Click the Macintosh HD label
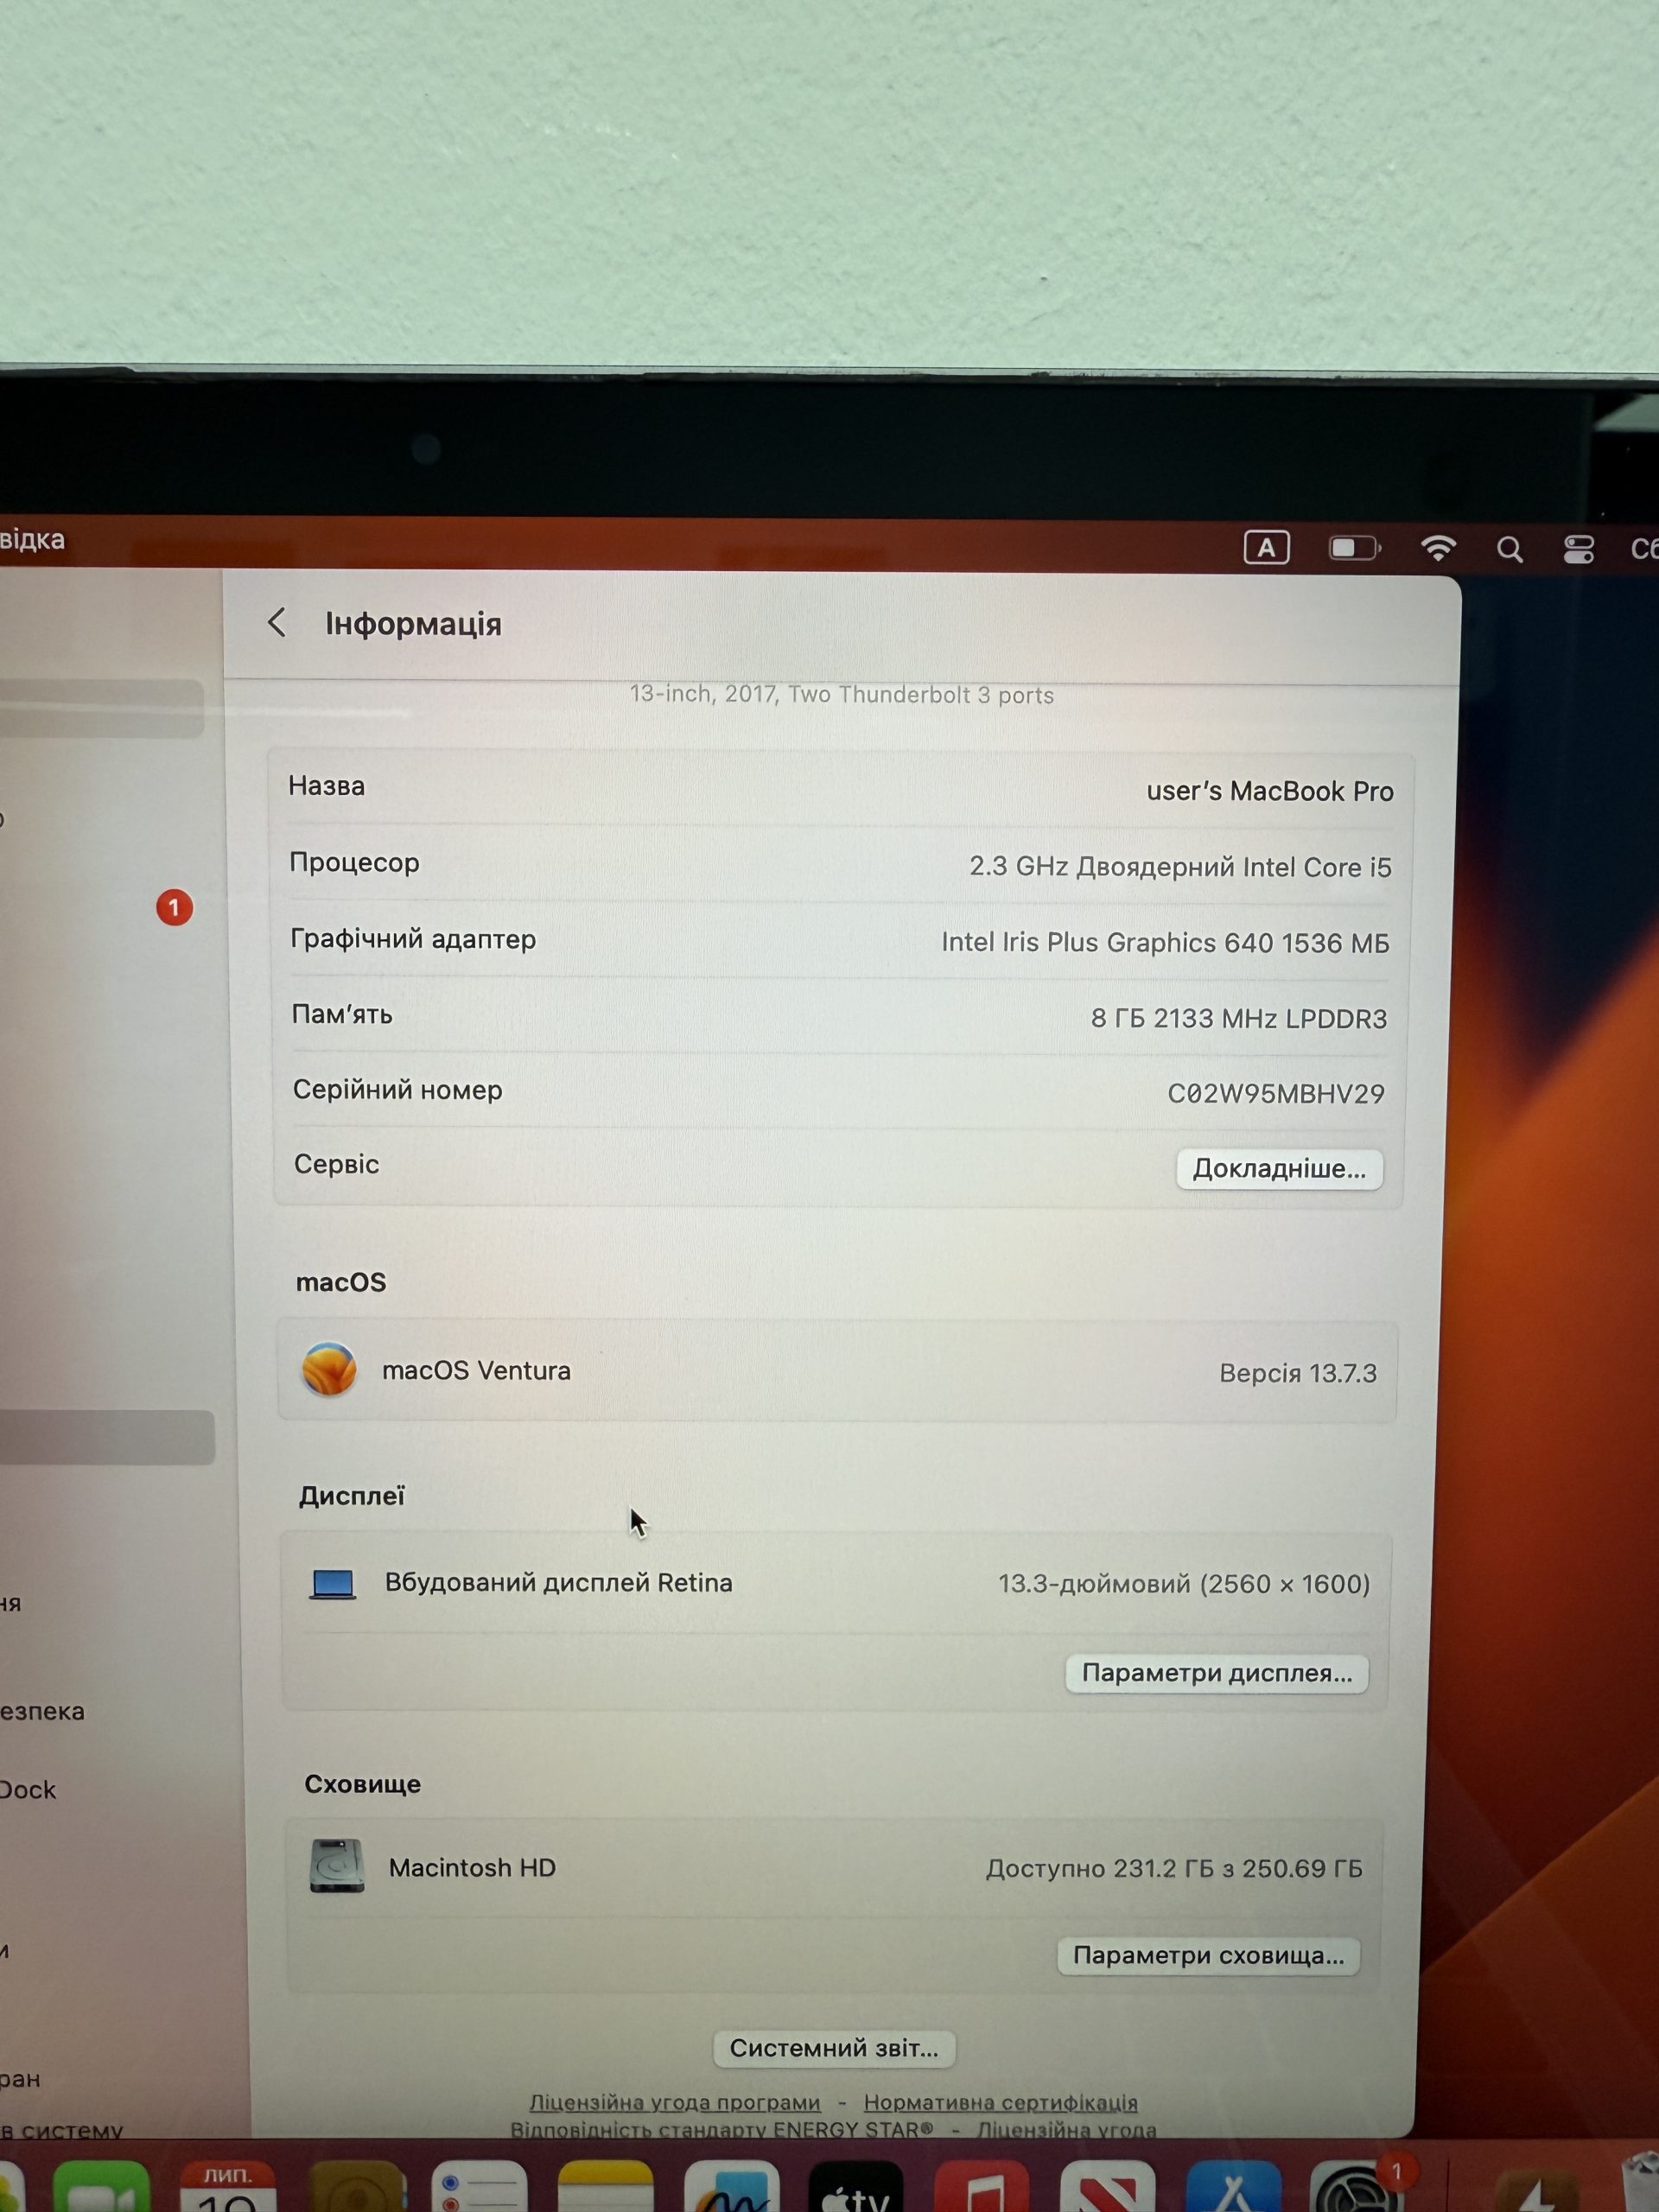This screenshot has width=1659, height=2212. point(472,1867)
